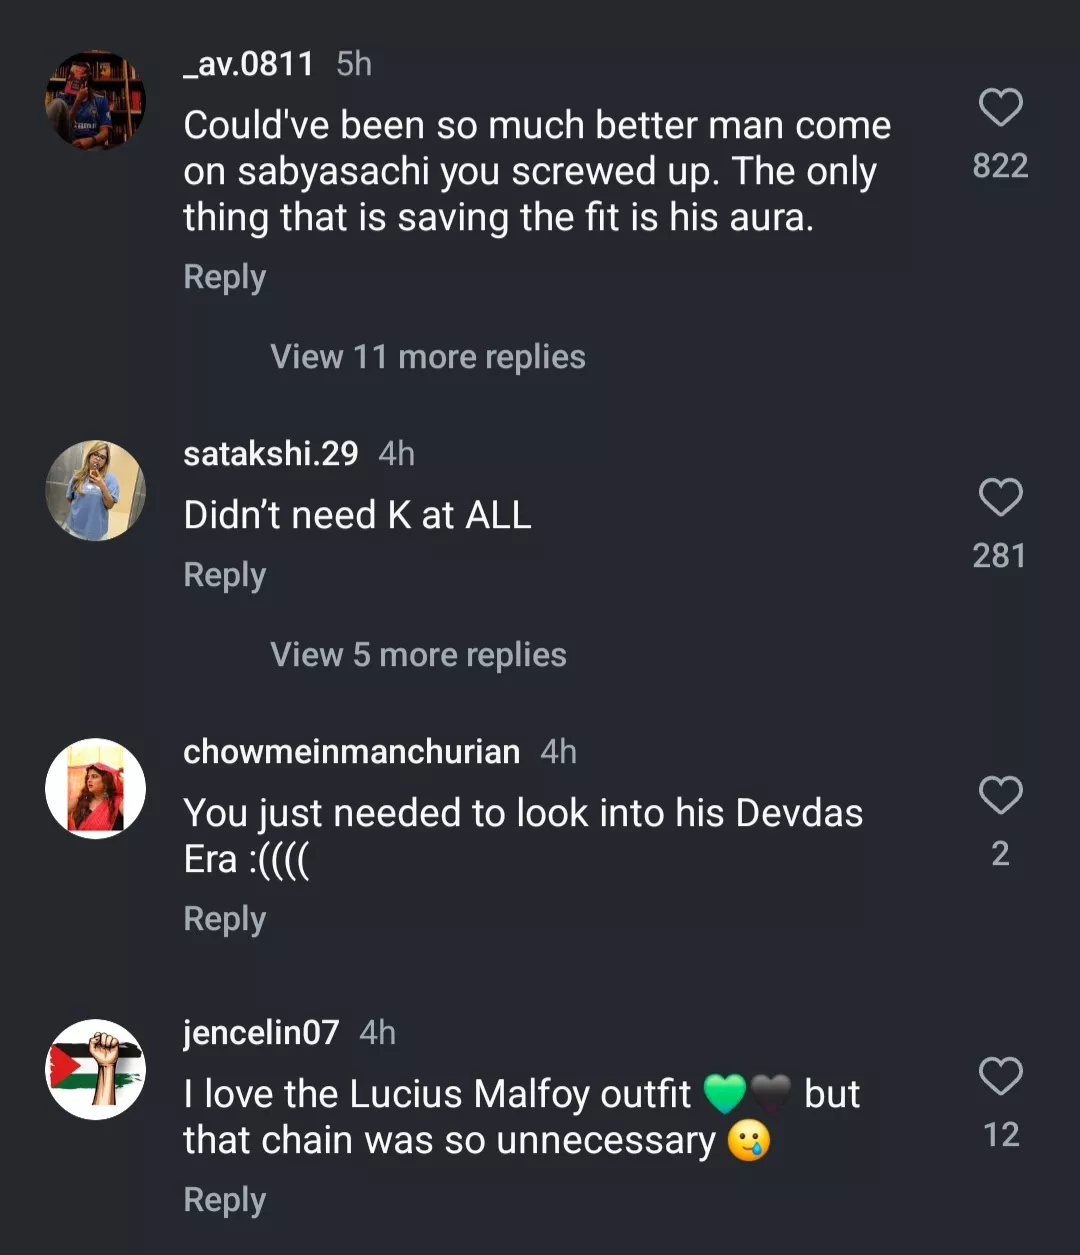
Task: Like satakshi.29's comment with the heart
Action: point(1000,498)
